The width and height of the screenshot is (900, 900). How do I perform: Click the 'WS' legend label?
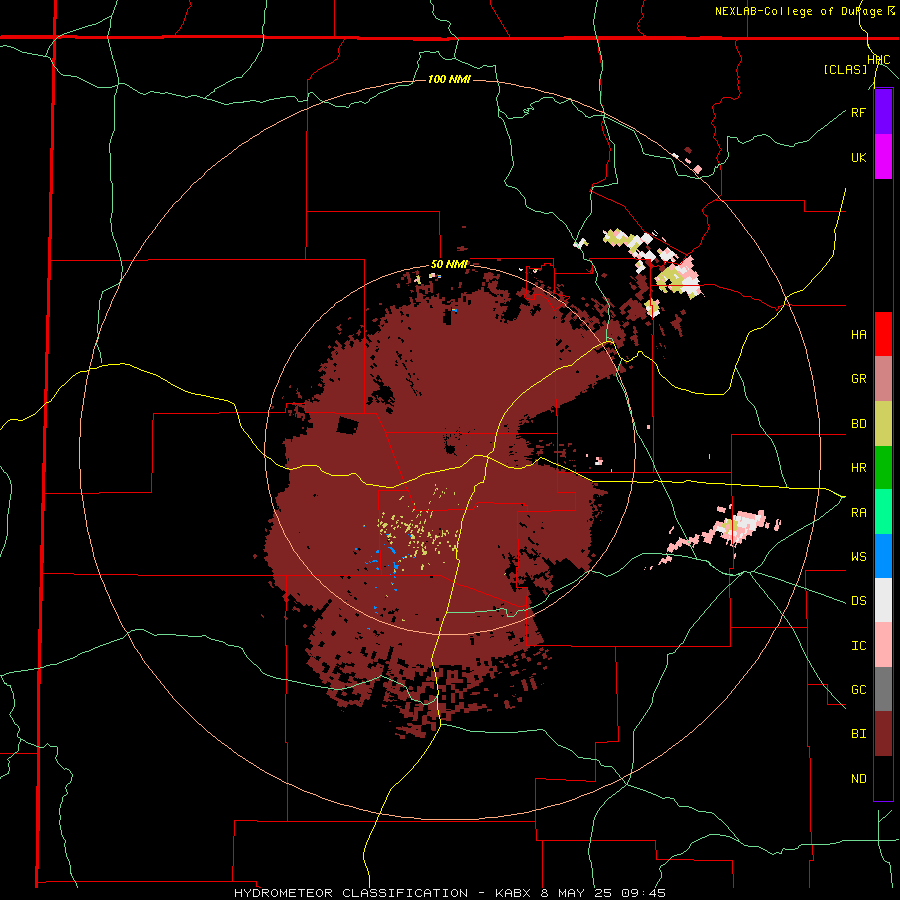858,557
